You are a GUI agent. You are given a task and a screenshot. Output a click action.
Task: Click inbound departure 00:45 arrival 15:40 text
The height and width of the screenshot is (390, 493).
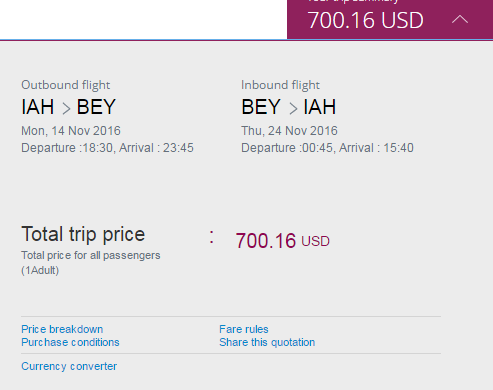tap(327, 148)
